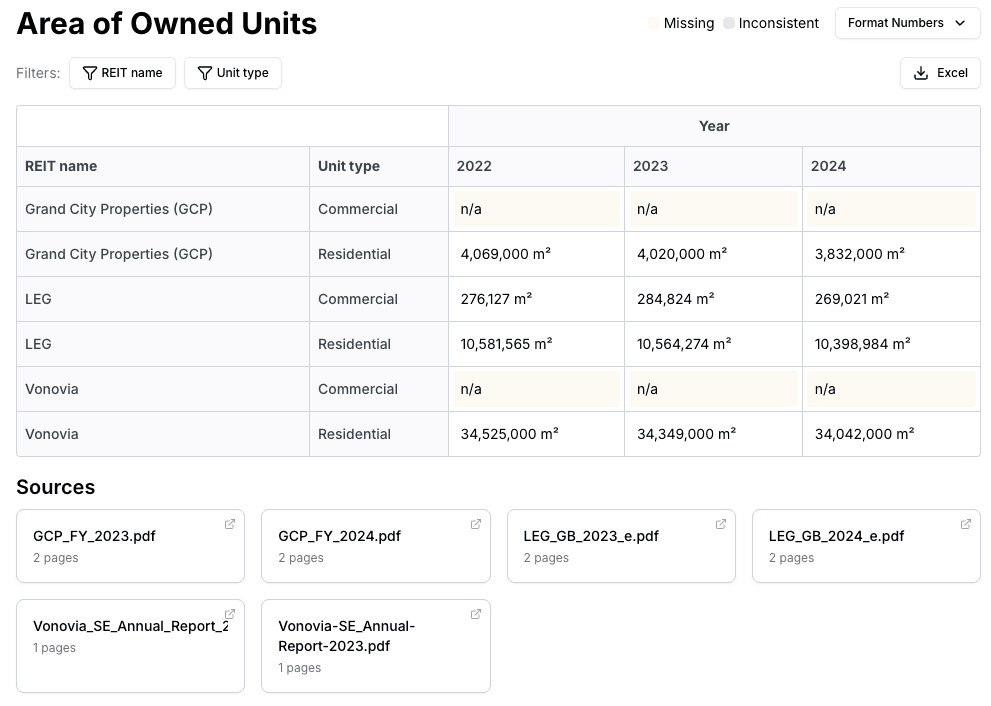Image resolution: width=991 pixels, height=706 pixels.
Task: Click the funnel icon beside REIT name filter
Action: coord(90,73)
